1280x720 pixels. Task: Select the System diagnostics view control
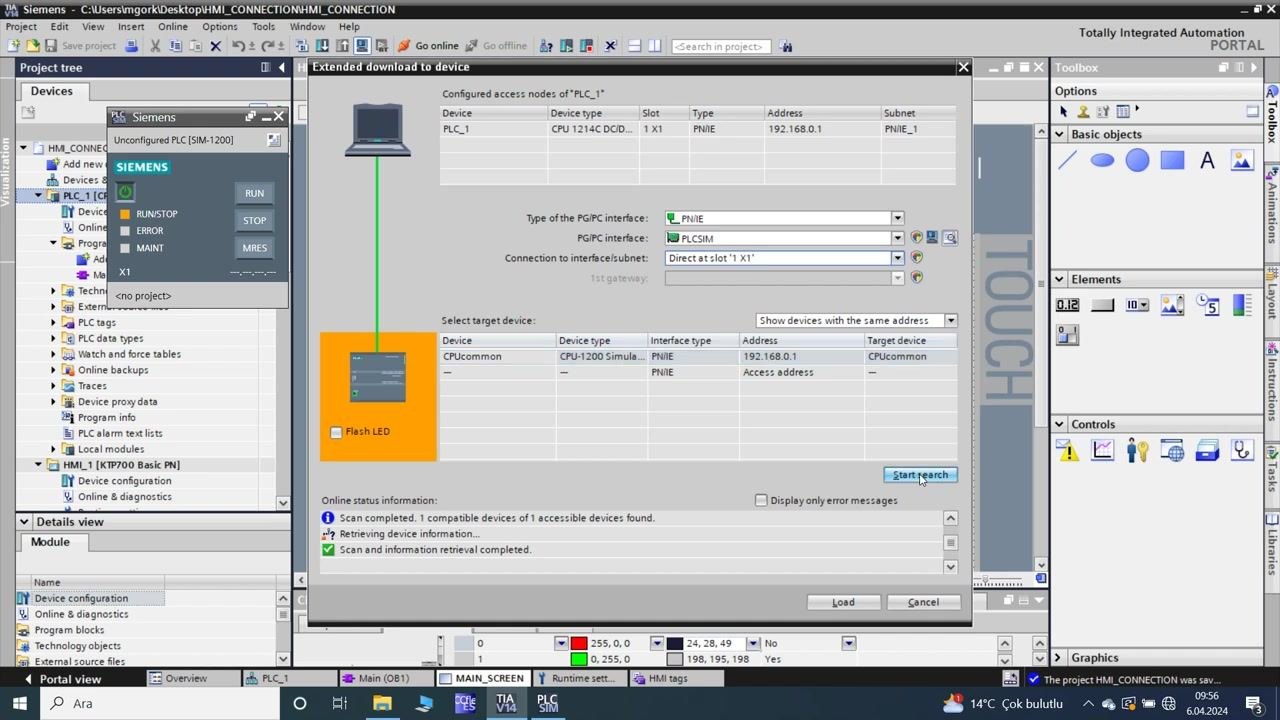click(1242, 451)
